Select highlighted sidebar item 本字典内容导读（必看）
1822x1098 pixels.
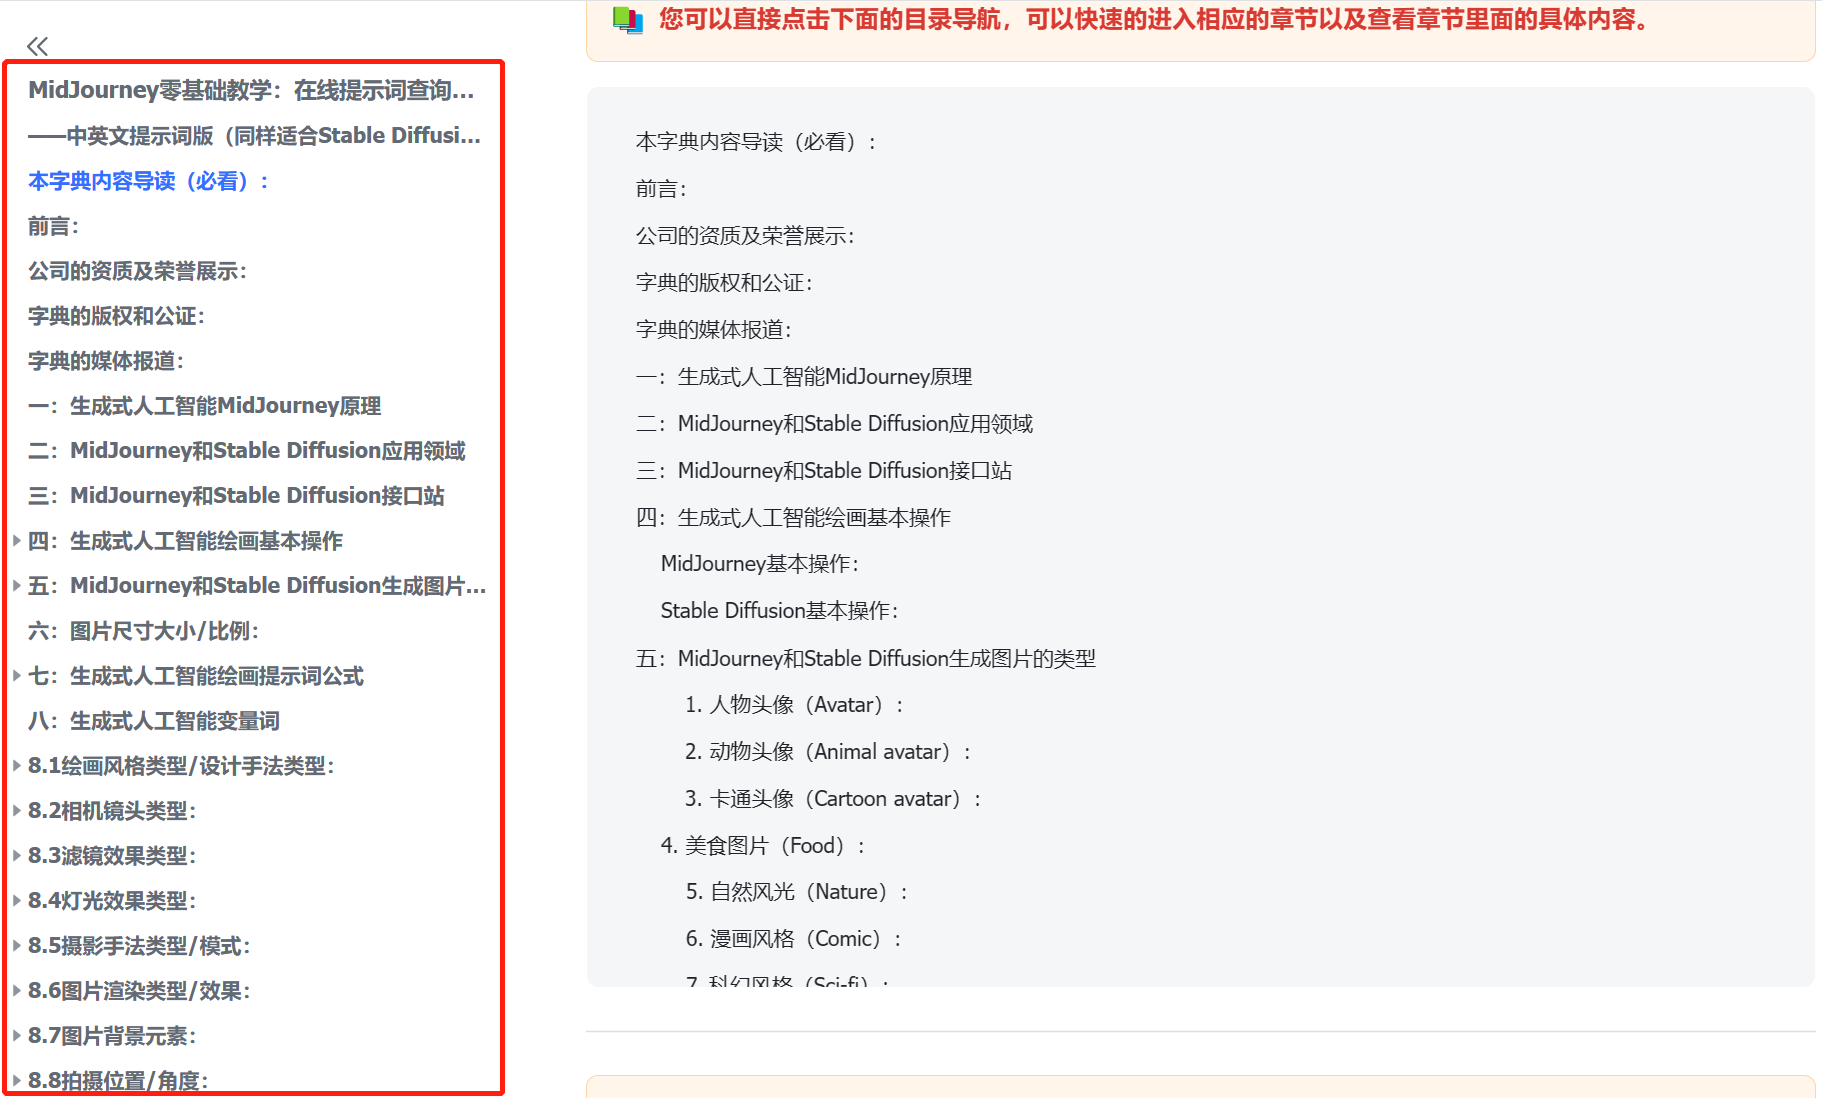tap(149, 181)
